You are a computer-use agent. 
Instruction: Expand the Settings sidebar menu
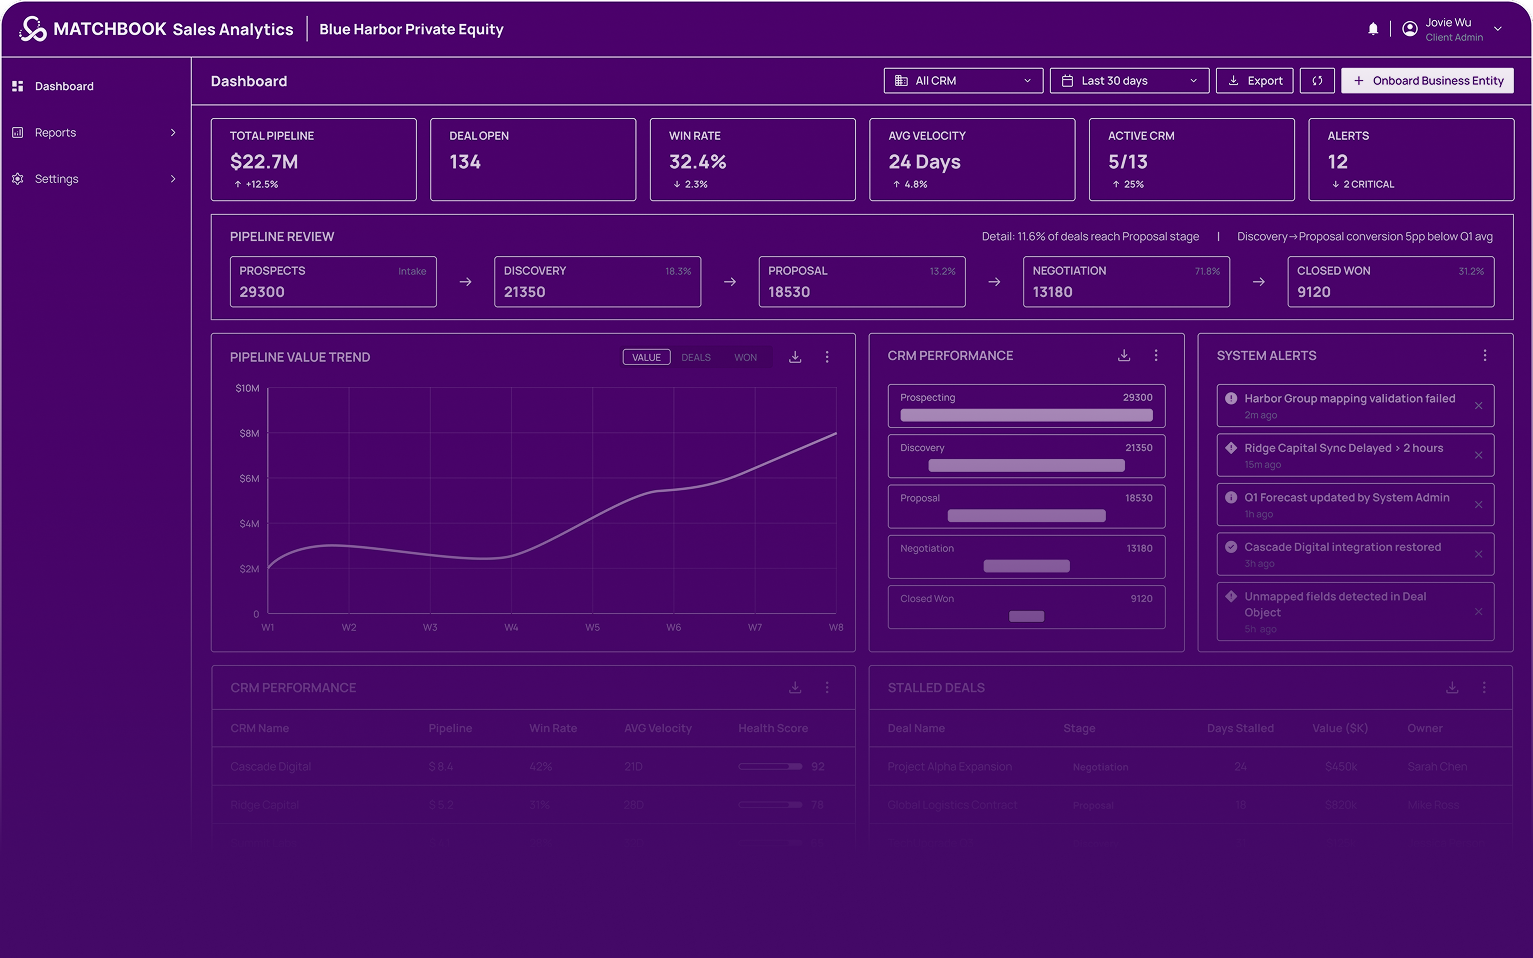(x=172, y=178)
